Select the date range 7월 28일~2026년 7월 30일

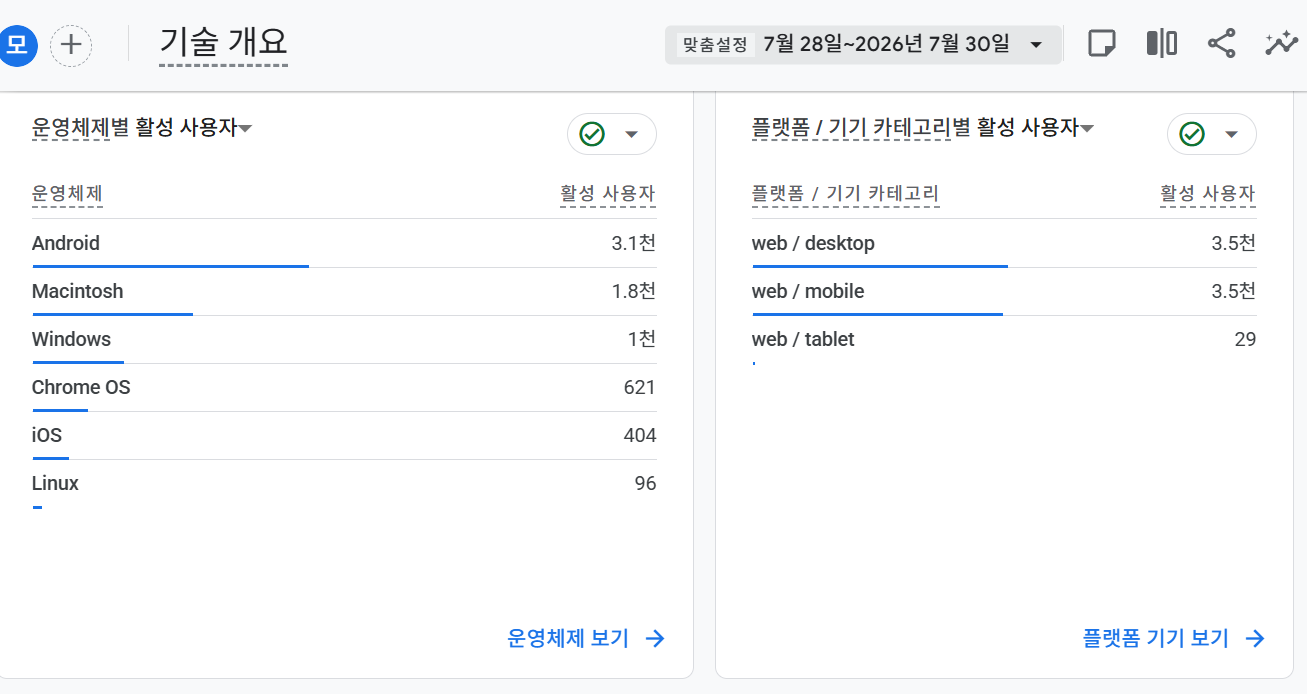pos(886,45)
